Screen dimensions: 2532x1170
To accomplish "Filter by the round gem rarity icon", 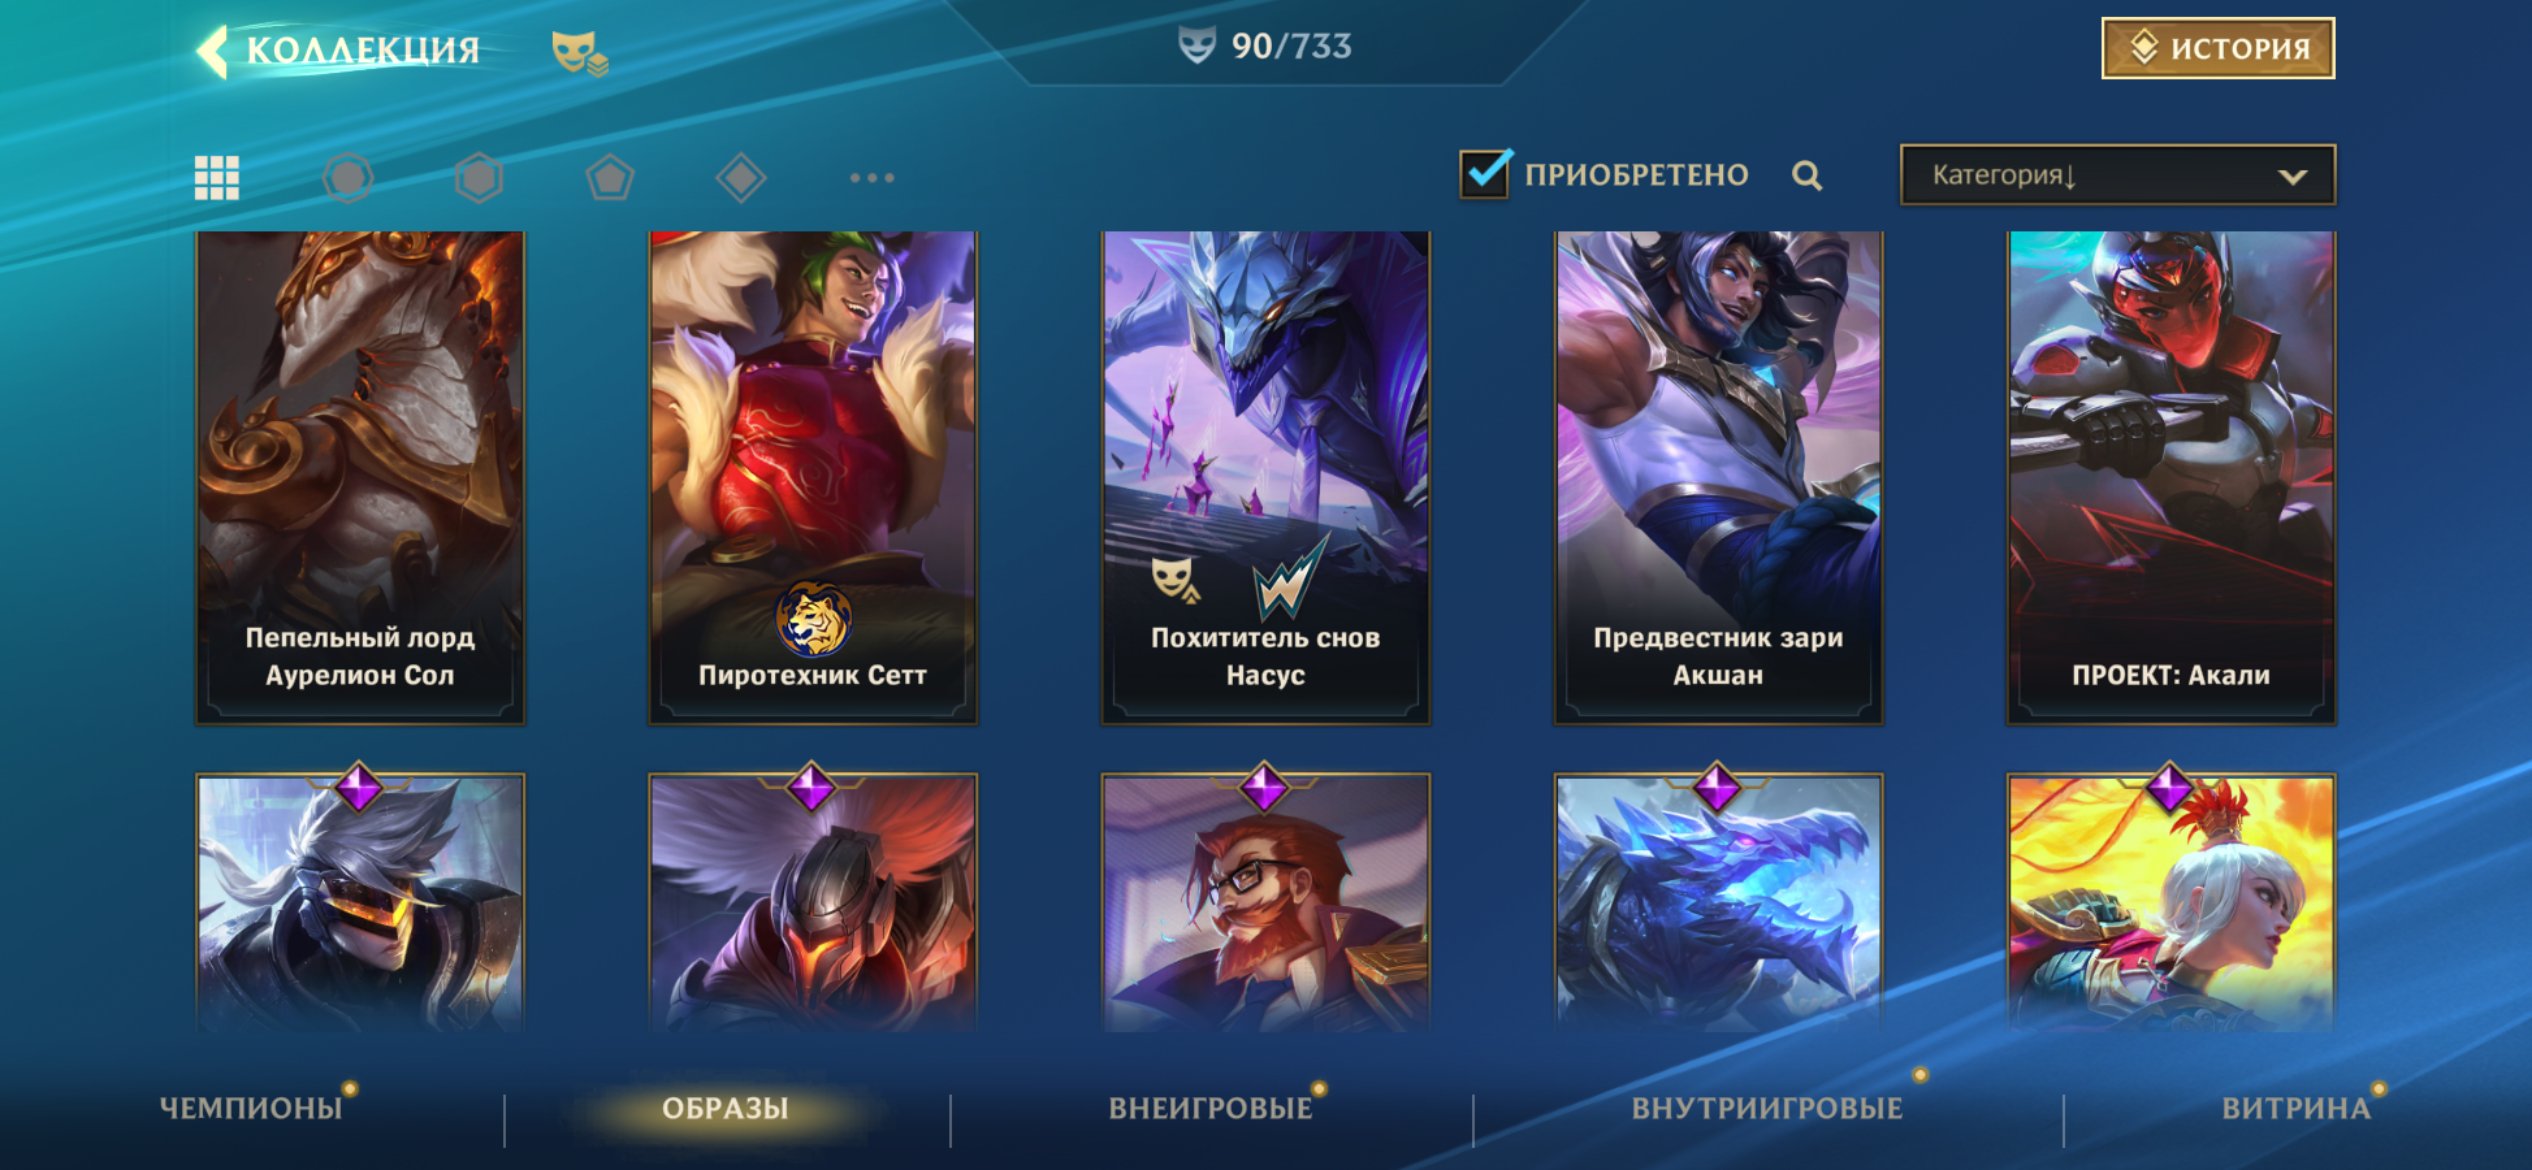I will 348,178.
